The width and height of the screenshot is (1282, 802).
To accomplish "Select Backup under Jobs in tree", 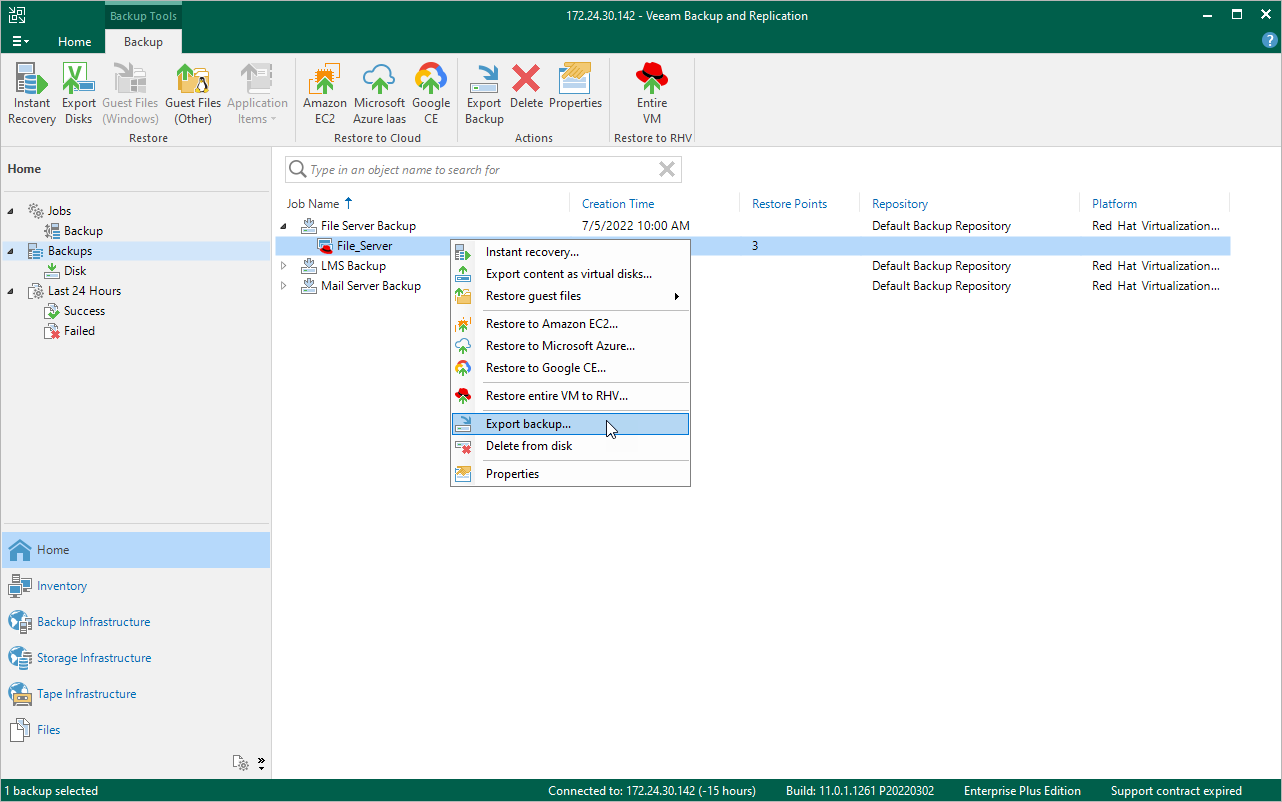I will 83,231.
